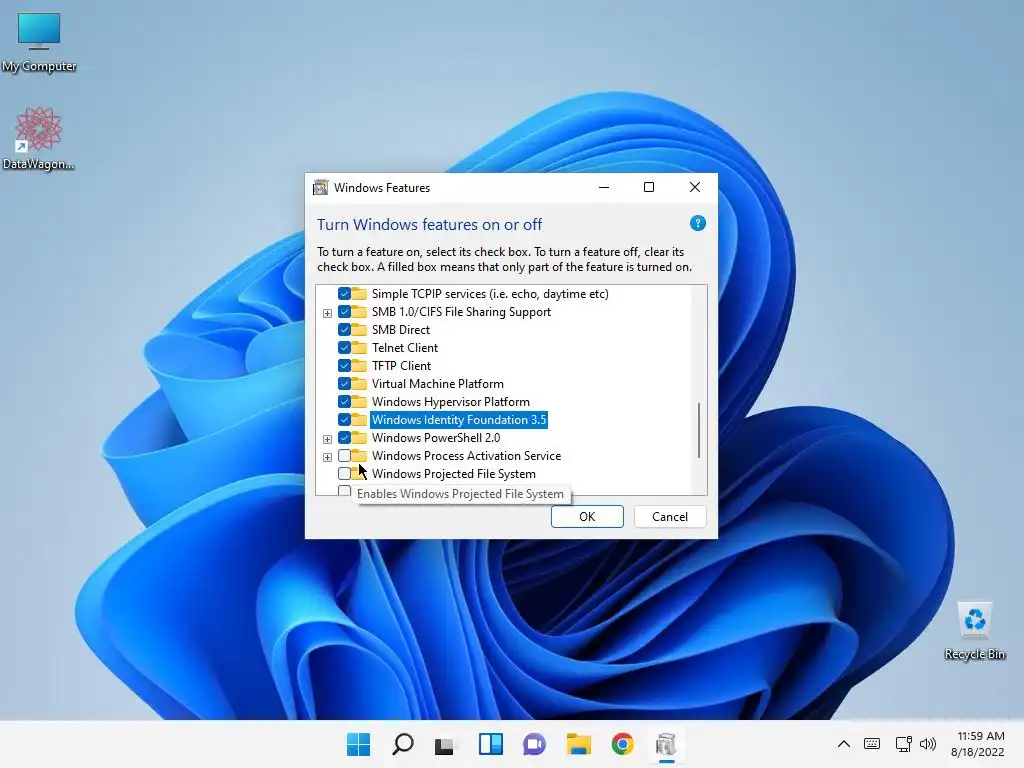Image resolution: width=1024 pixels, height=768 pixels.
Task: Open the My Computer desktop icon
Action: click(39, 41)
